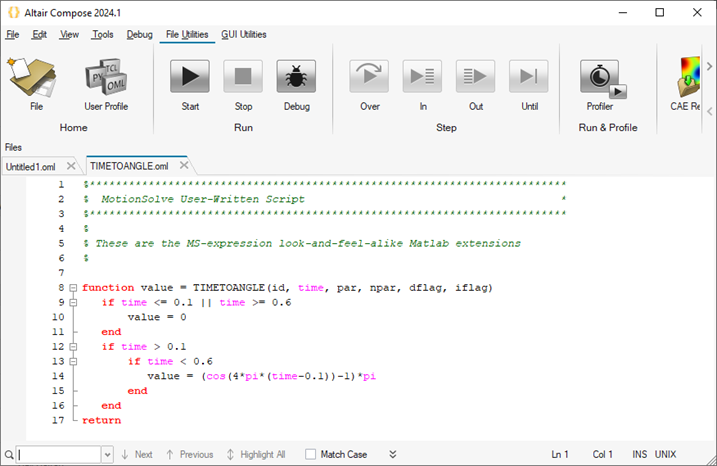Click the UNIX line-ending indicator
The image size is (717, 466).
click(665, 454)
